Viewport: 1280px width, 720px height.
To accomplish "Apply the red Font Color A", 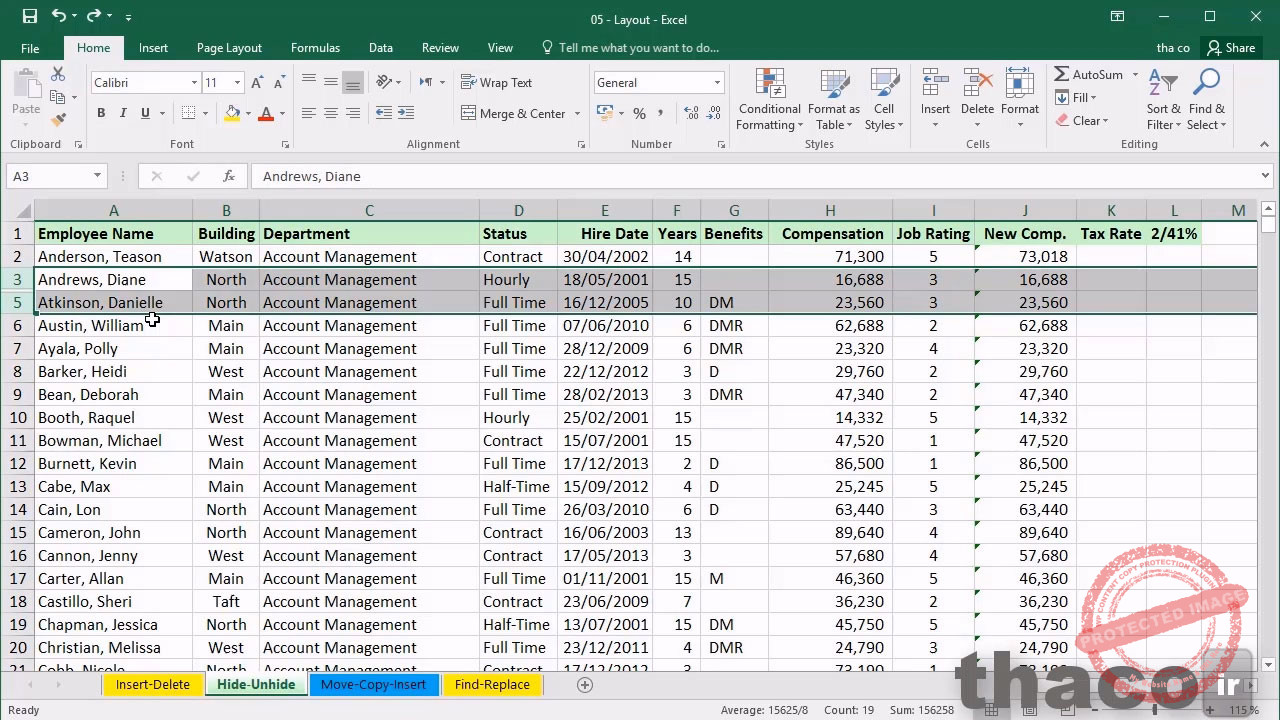I will [266, 113].
